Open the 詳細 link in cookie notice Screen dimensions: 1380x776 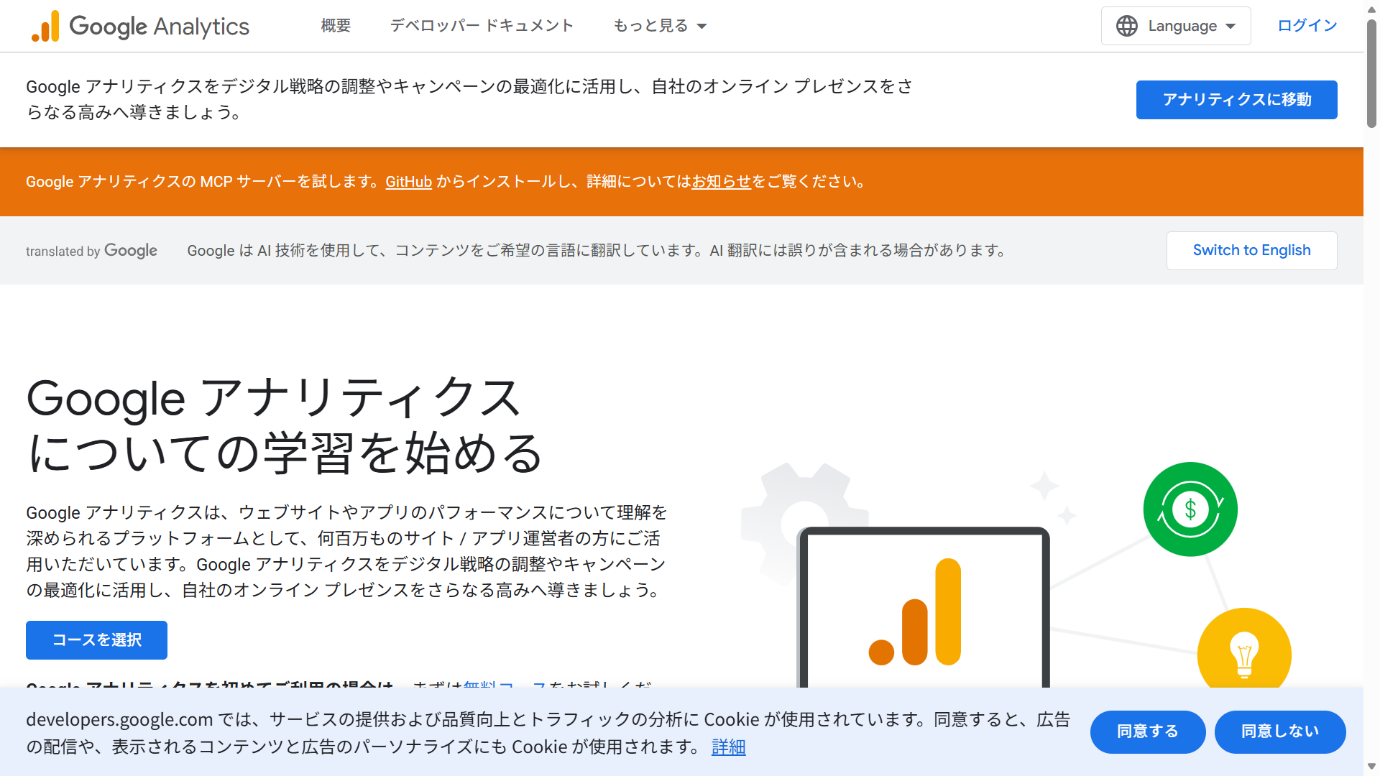729,747
